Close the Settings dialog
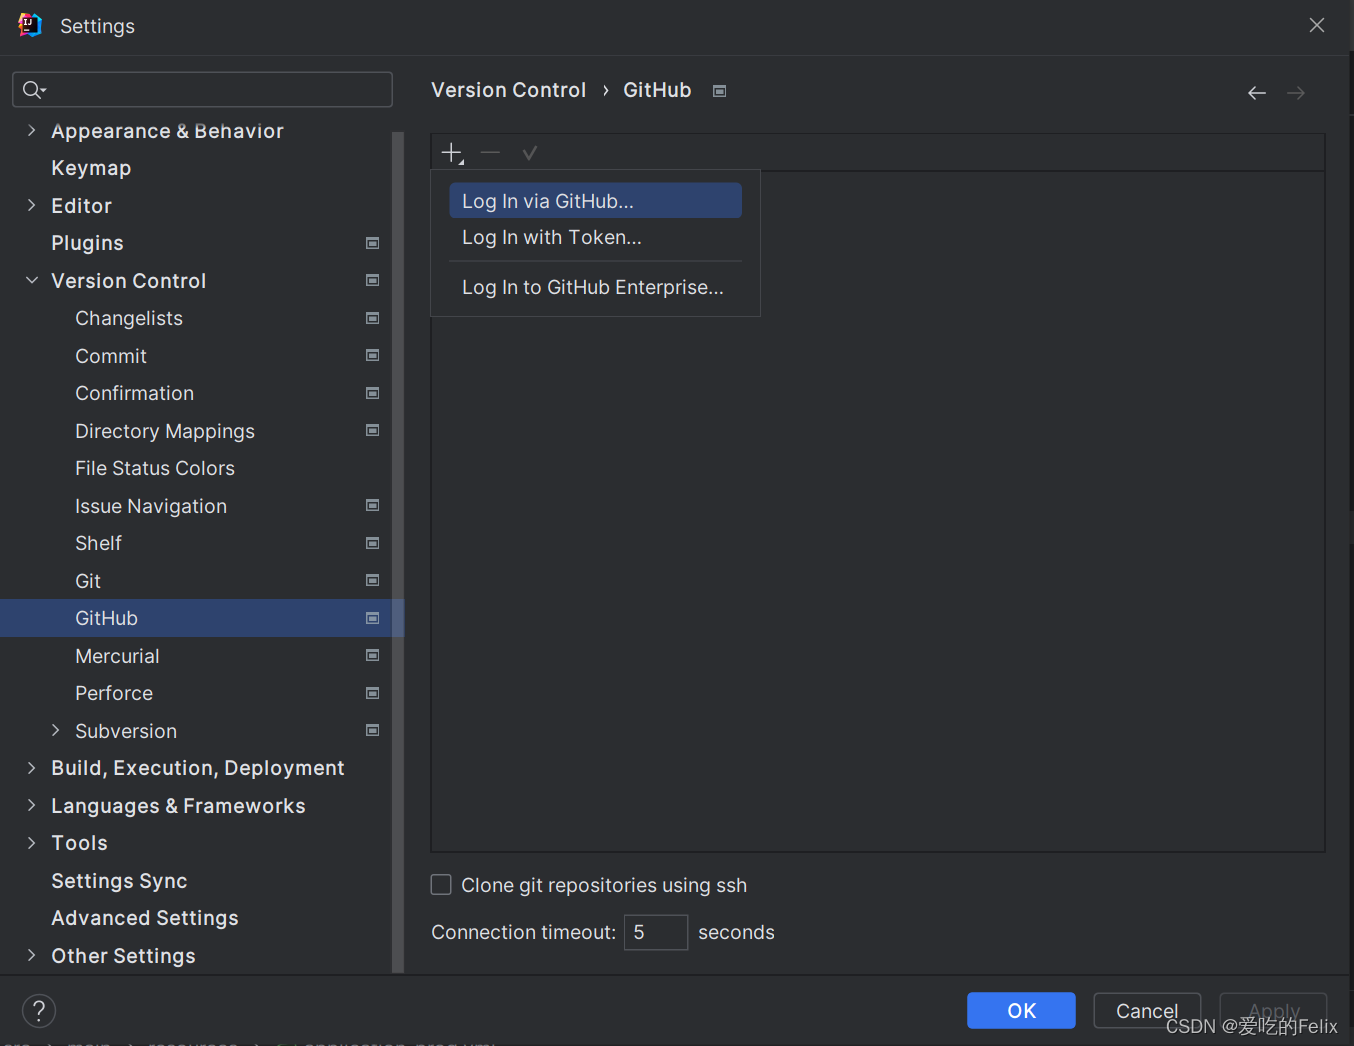 click(1317, 25)
